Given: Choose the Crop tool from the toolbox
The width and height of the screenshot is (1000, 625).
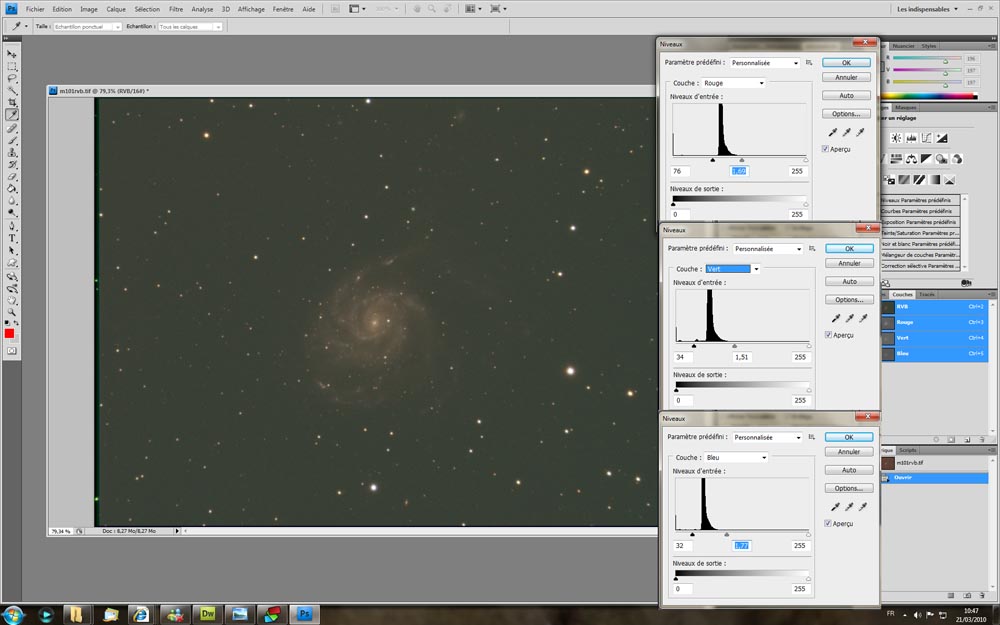Looking at the screenshot, I should coord(12,103).
